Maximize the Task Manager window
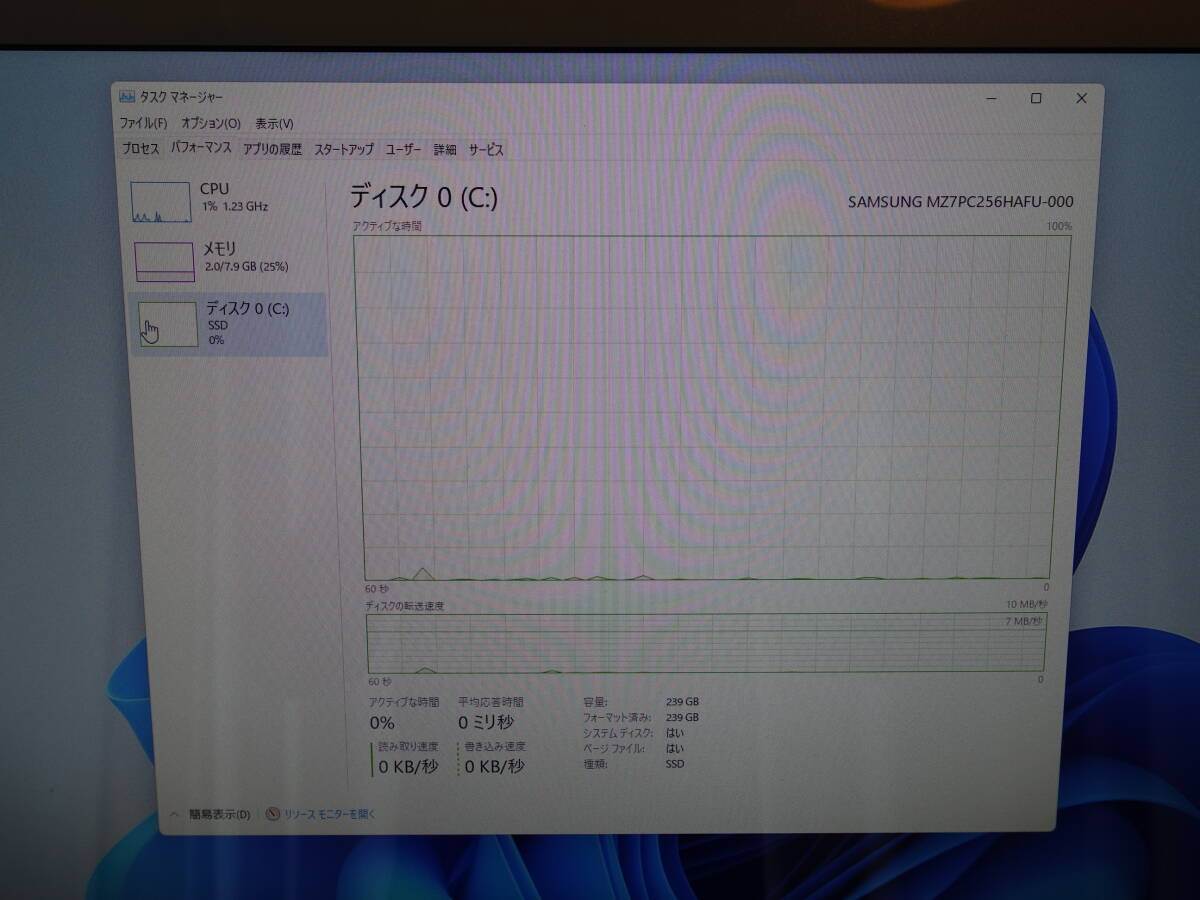The width and height of the screenshot is (1200, 900). click(1036, 98)
